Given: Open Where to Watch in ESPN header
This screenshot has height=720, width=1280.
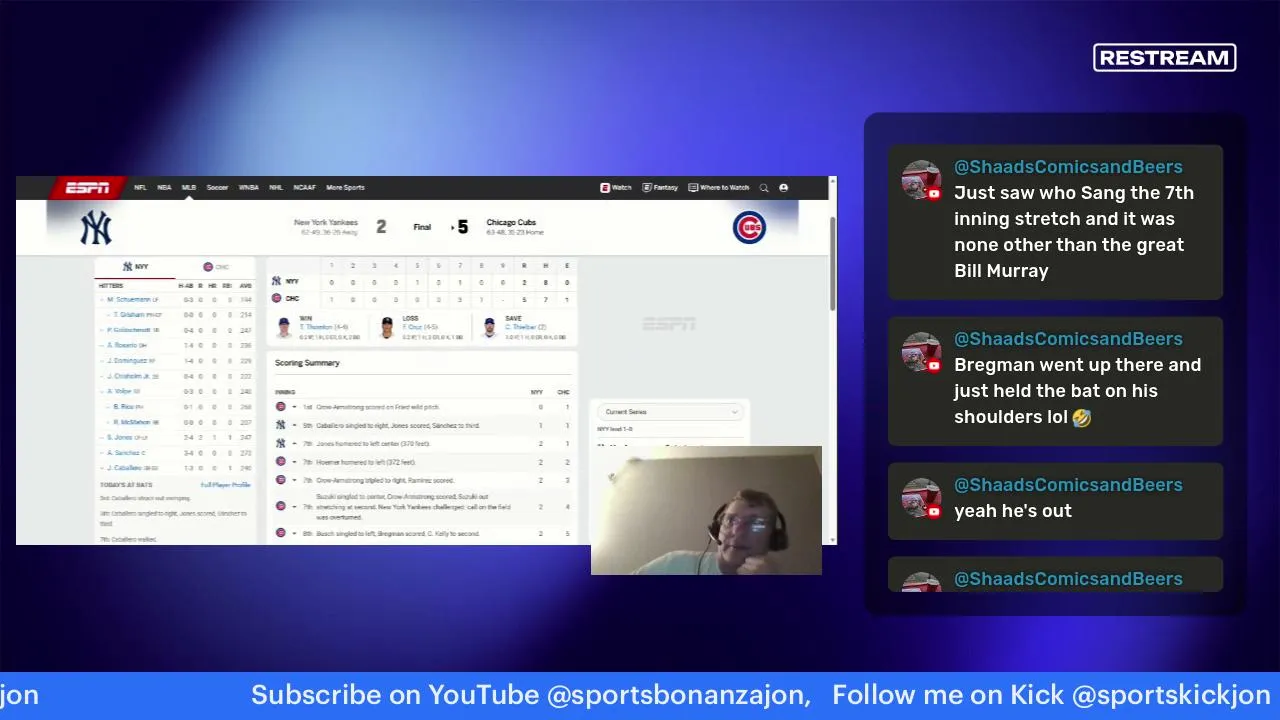Looking at the screenshot, I should (x=719, y=188).
